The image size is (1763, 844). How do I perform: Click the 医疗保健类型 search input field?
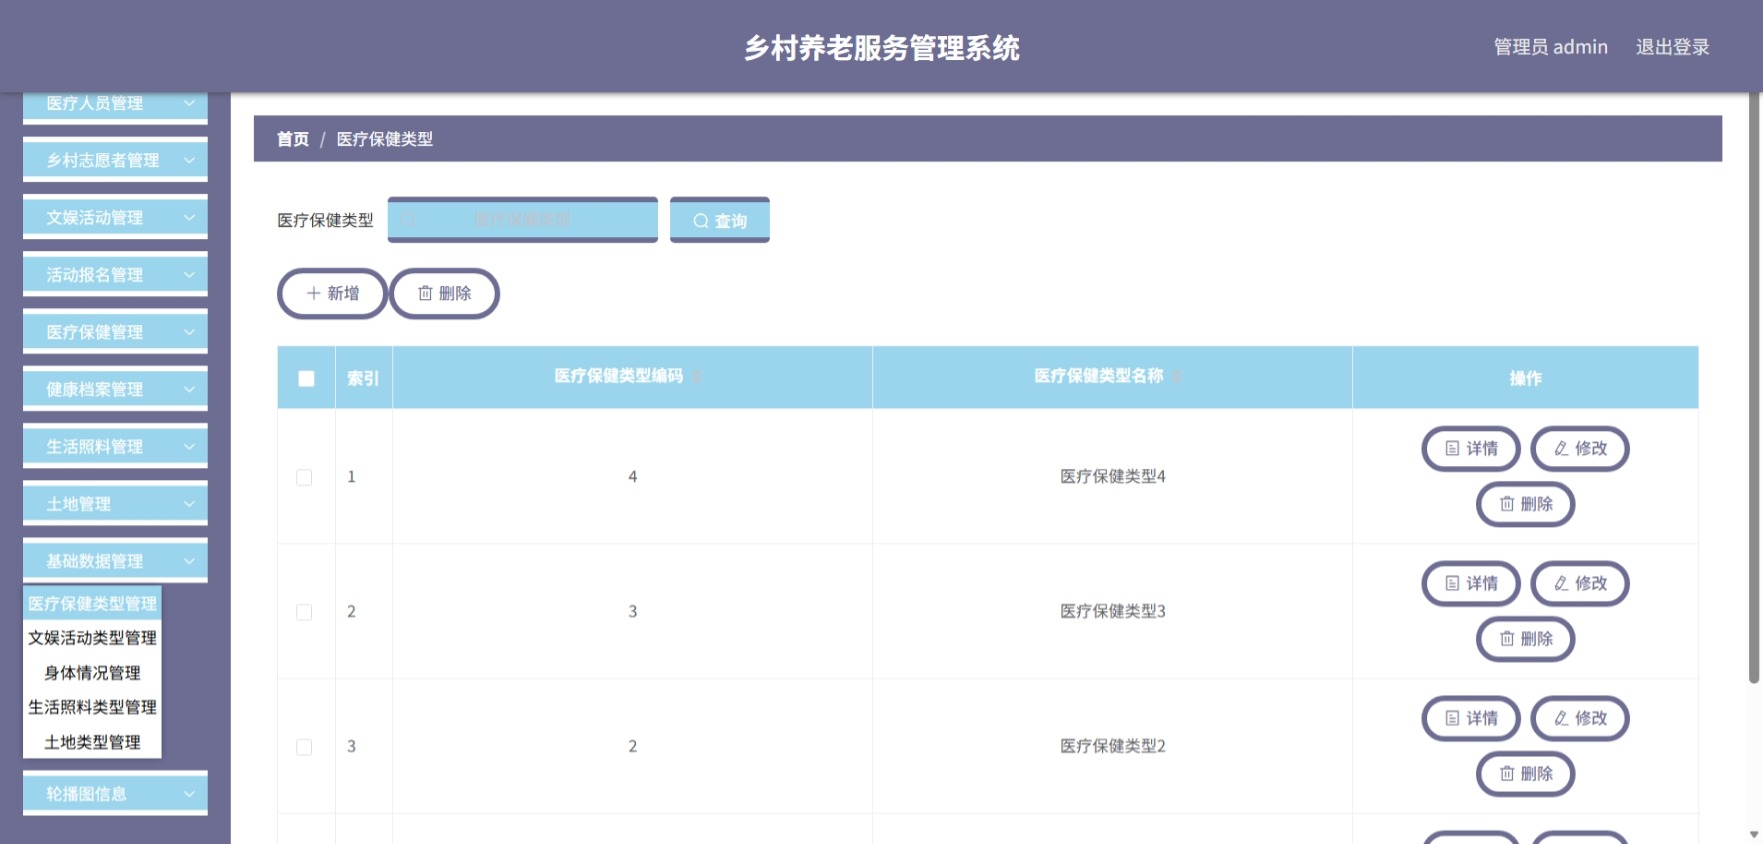523,220
